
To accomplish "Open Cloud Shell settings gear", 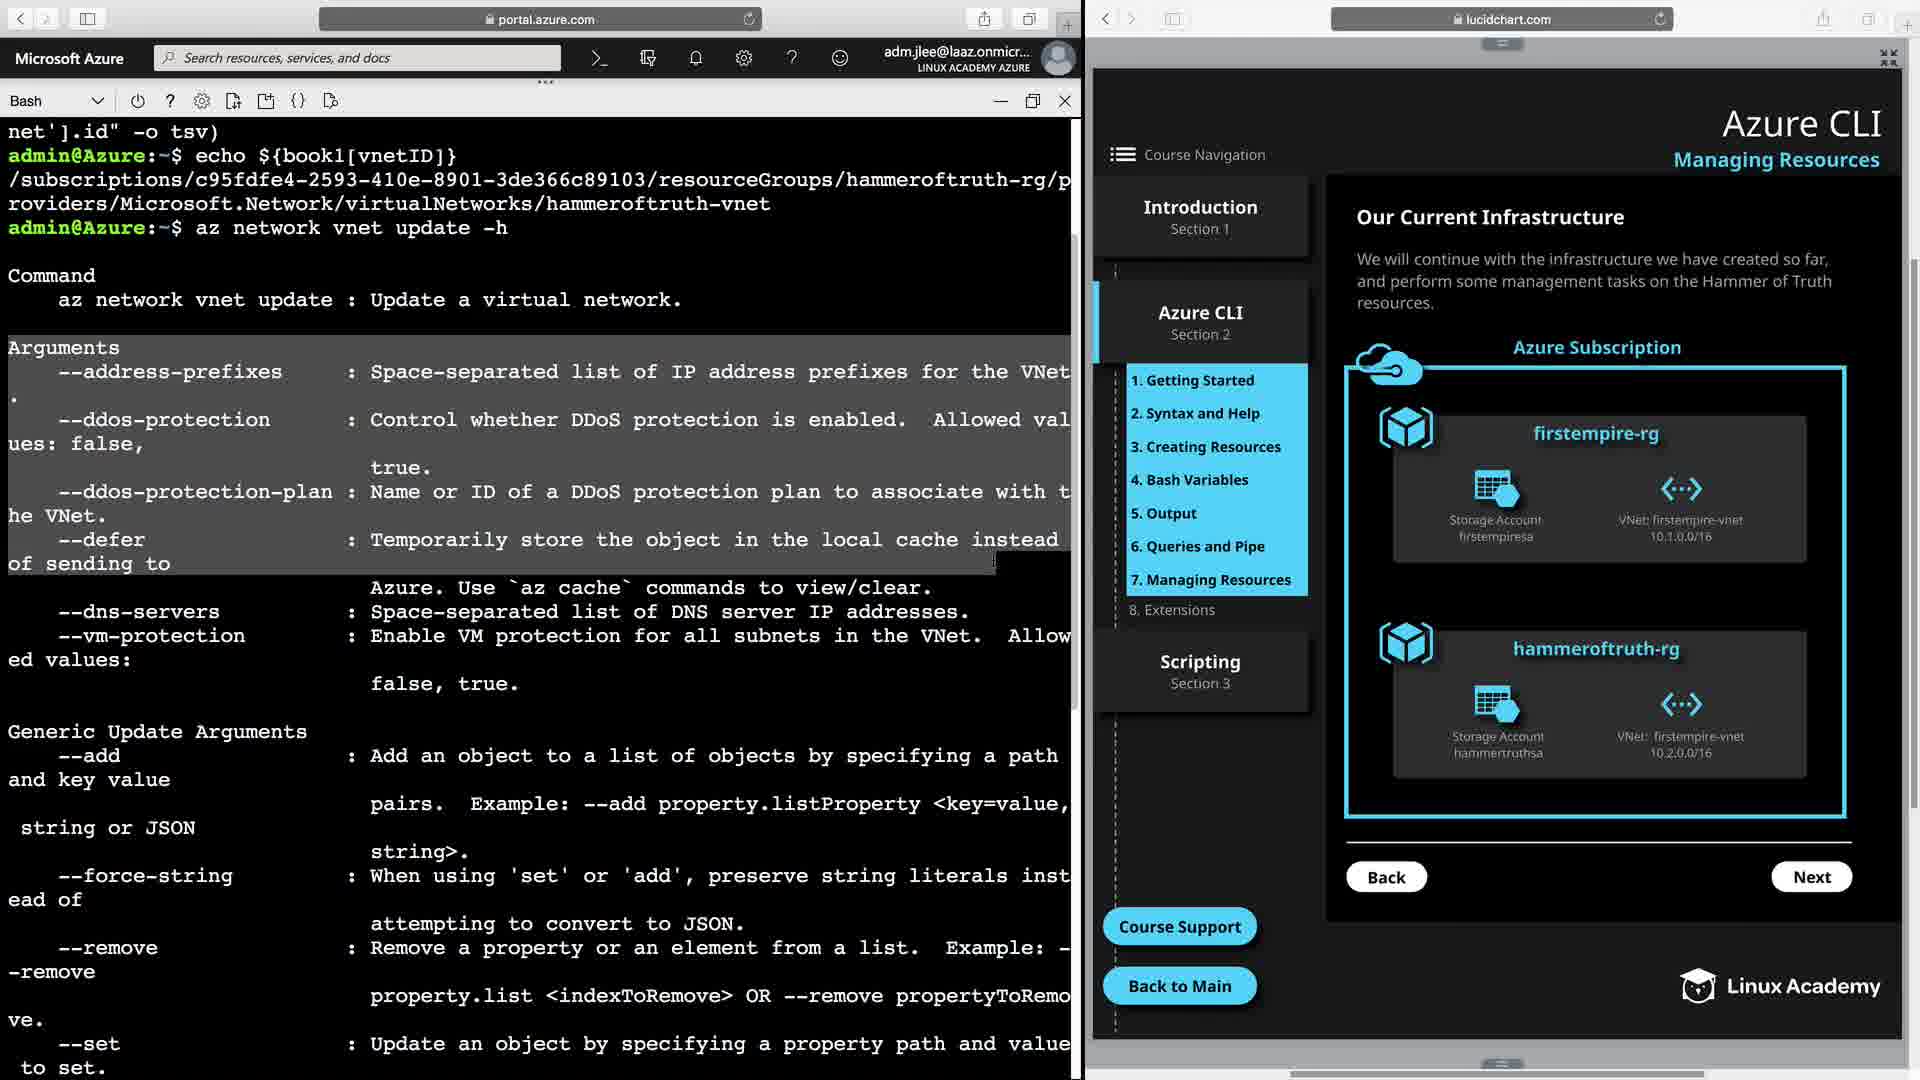I will (202, 101).
